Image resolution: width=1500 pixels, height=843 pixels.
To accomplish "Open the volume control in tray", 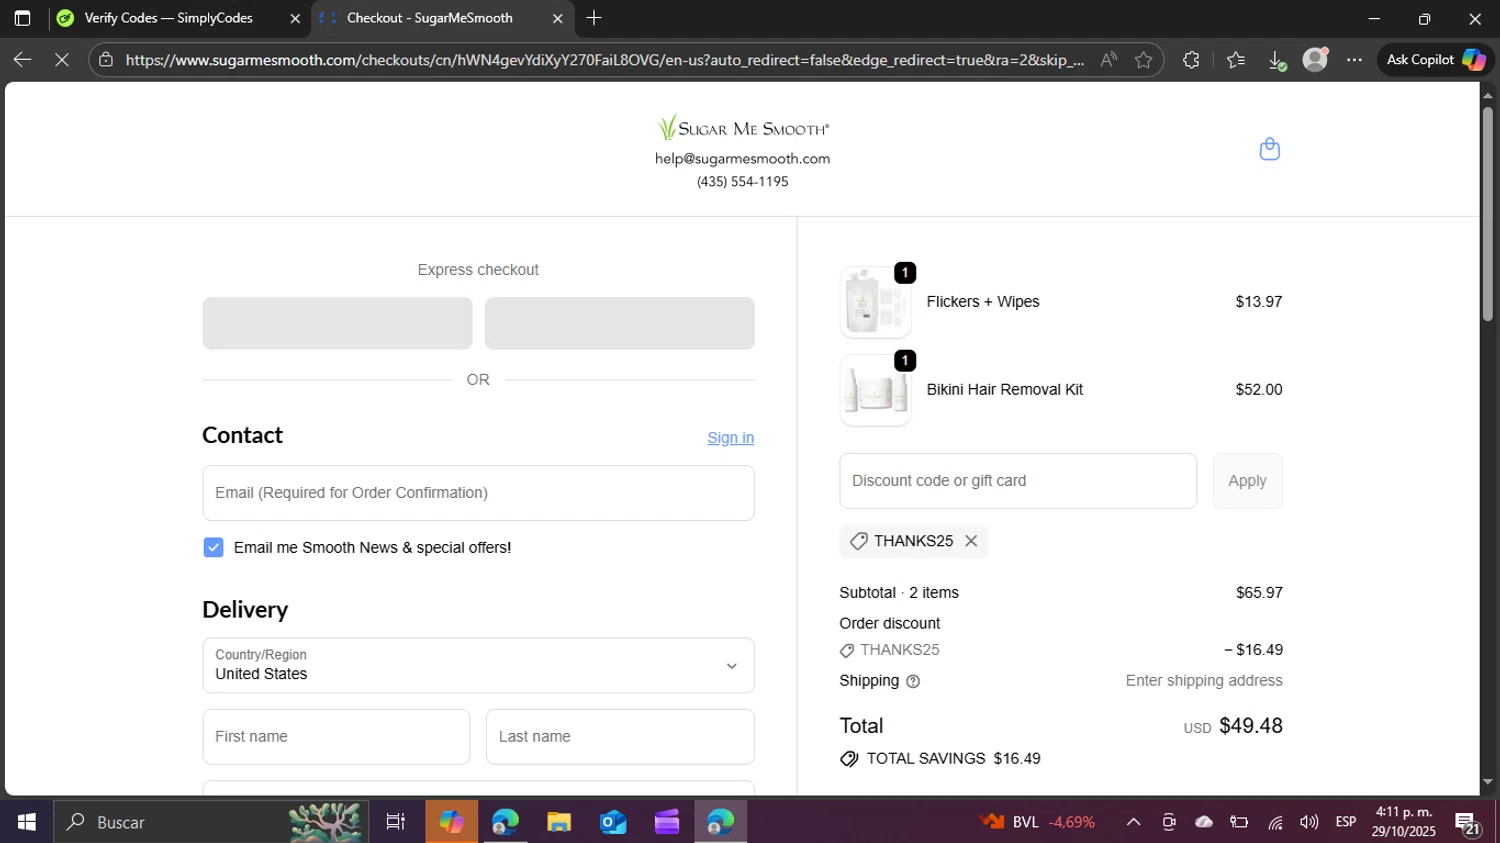I will pyautogui.click(x=1309, y=822).
